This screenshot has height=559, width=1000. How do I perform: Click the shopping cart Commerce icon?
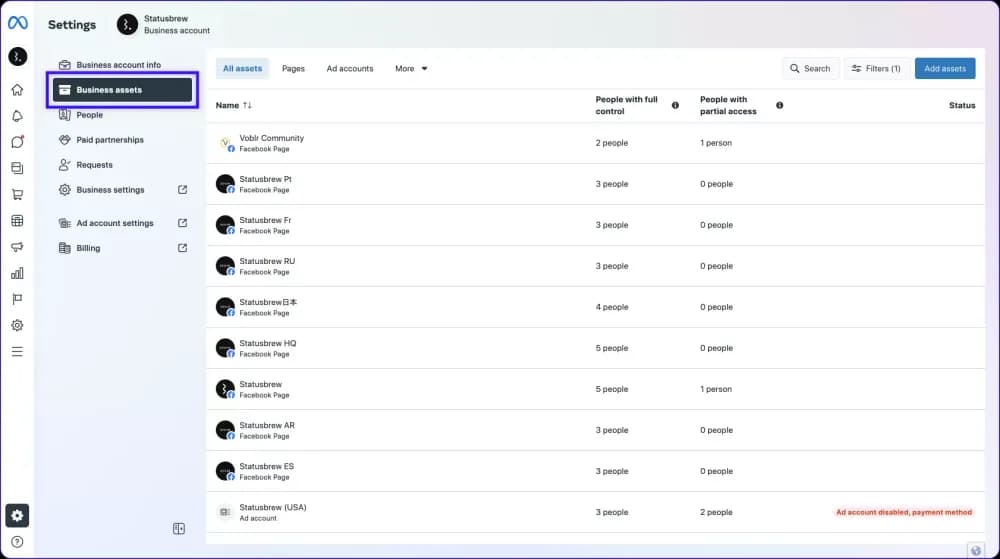(x=17, y=195)
